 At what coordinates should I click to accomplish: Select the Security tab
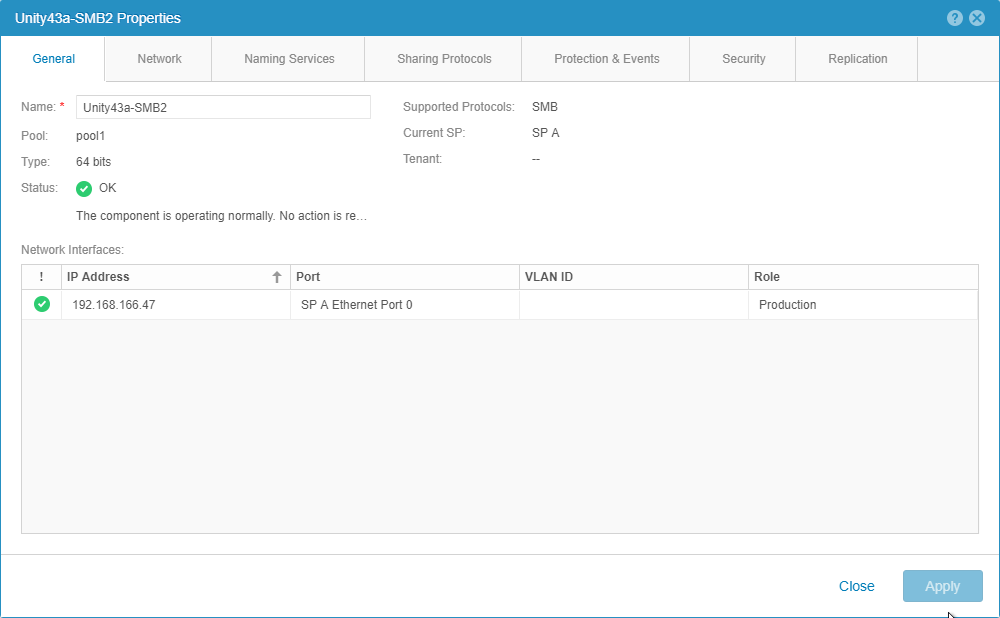(743, 59)
